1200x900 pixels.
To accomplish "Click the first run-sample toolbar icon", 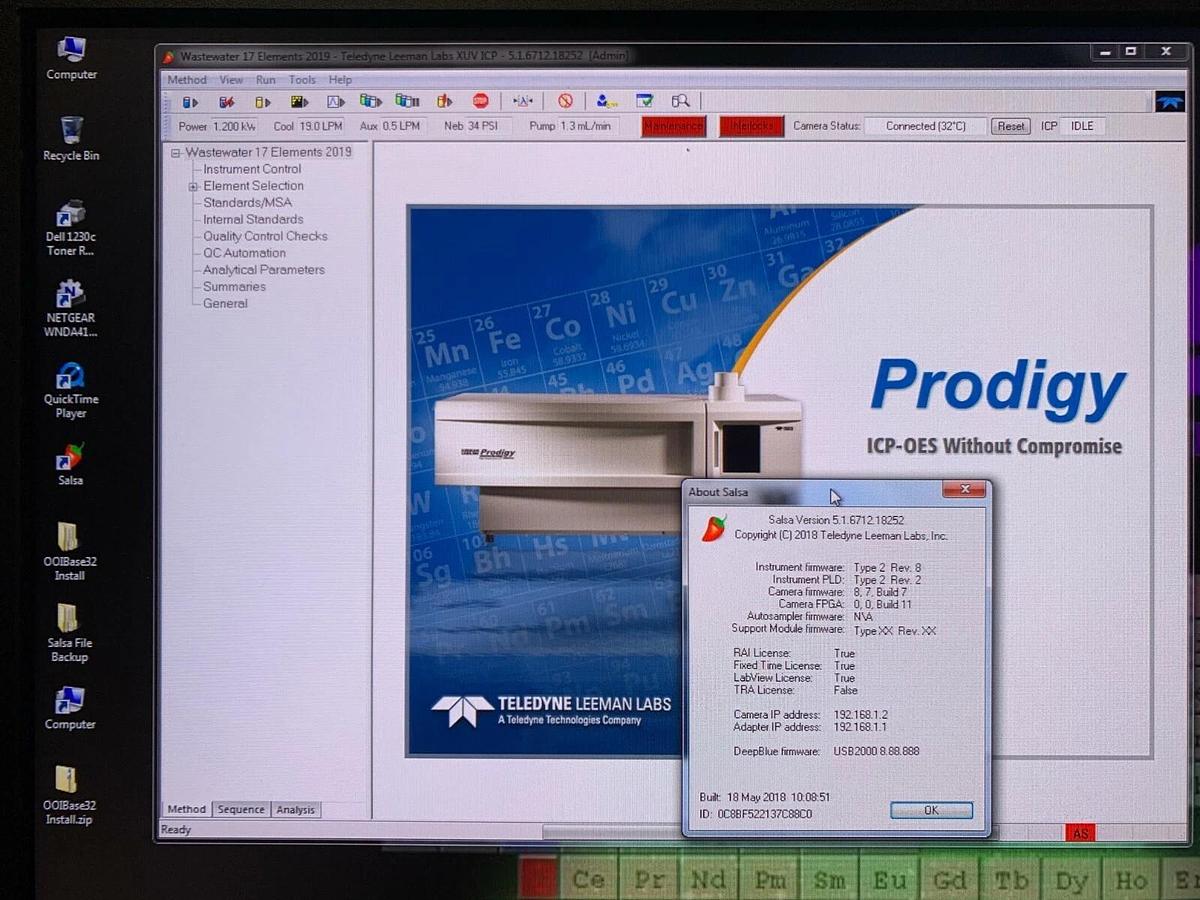I will coord(190,101).
